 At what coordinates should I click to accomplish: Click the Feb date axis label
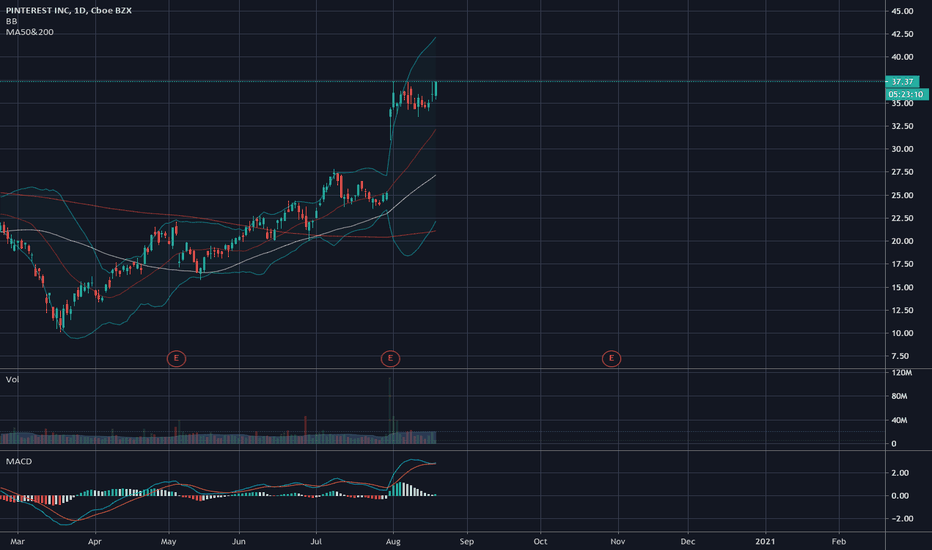[839, 542]
